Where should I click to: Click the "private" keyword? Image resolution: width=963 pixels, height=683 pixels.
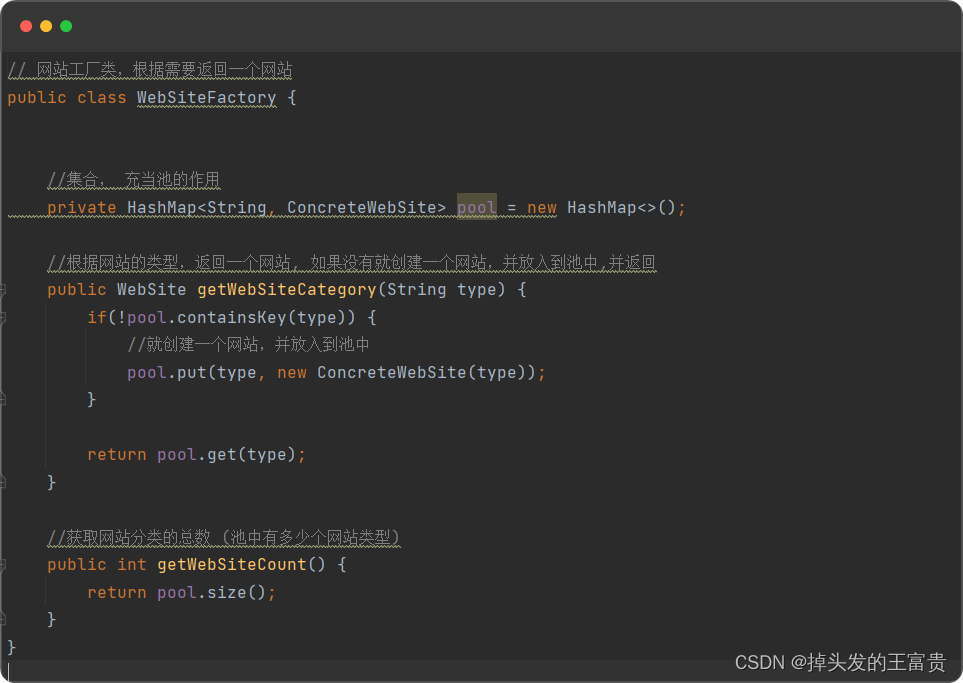click(82, 208)
